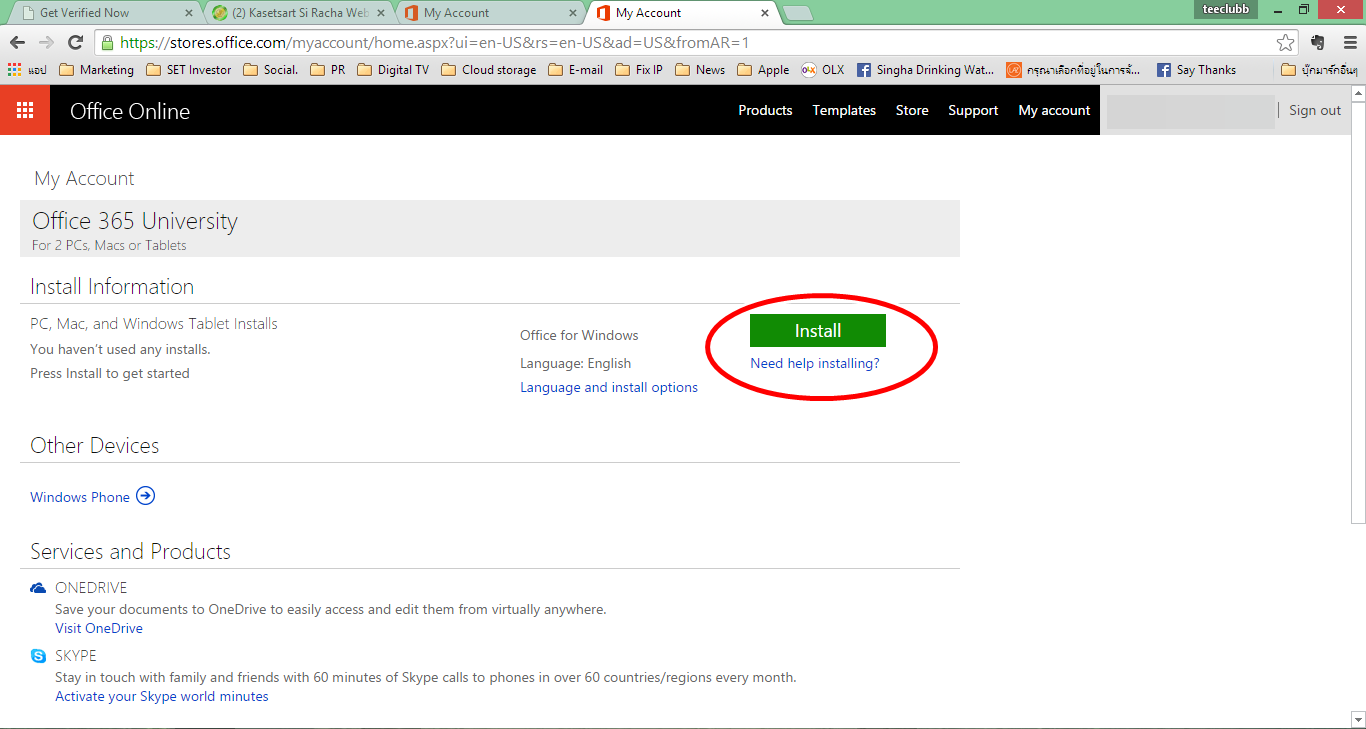Activate your Skype world minutes link
This screenshot has width=1366, height=729.
(162, 696)
